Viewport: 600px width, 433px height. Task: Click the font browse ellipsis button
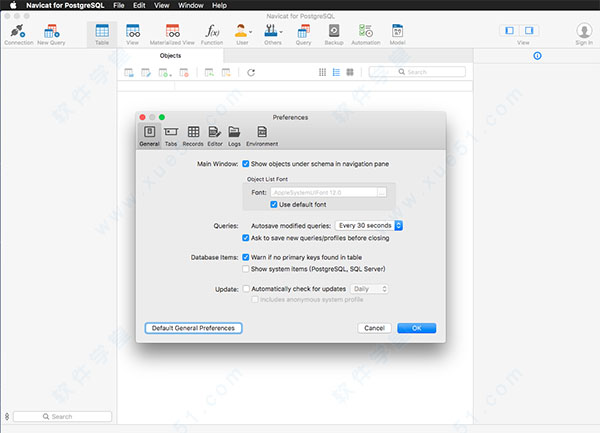[382, 192]
